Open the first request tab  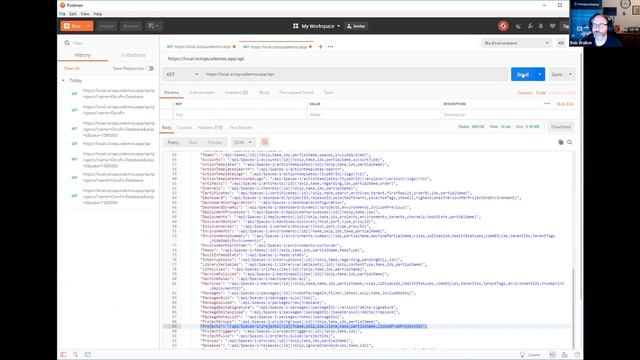coord(200,47)
